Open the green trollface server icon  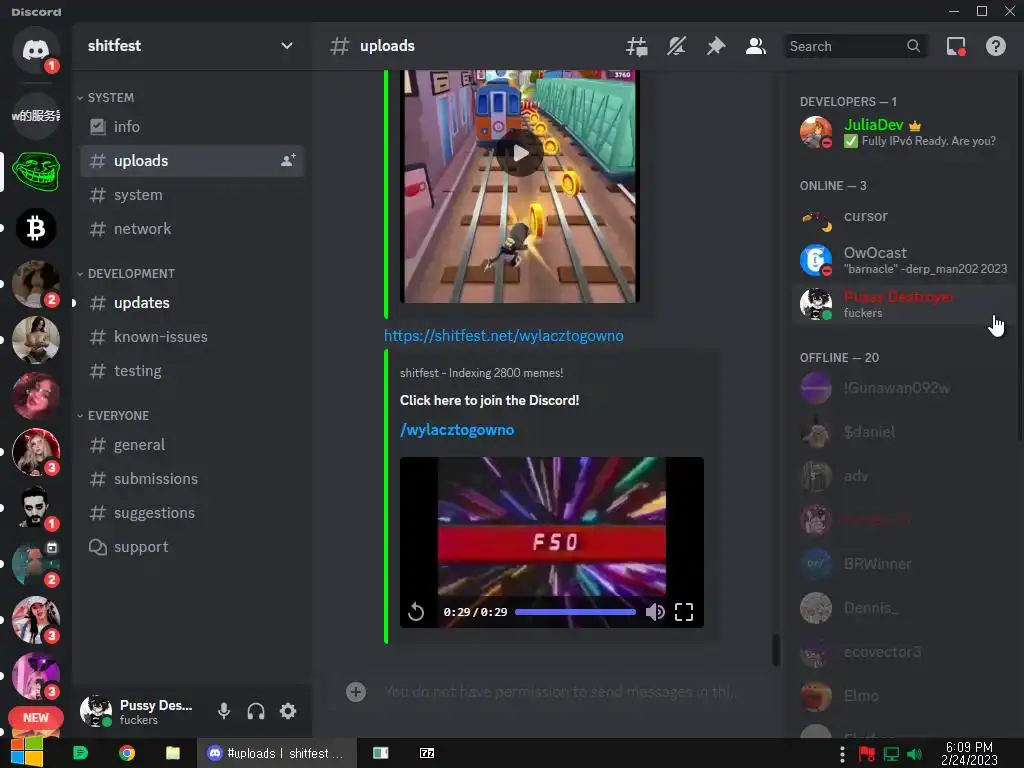pyautogui.click(x=35, y=172)
